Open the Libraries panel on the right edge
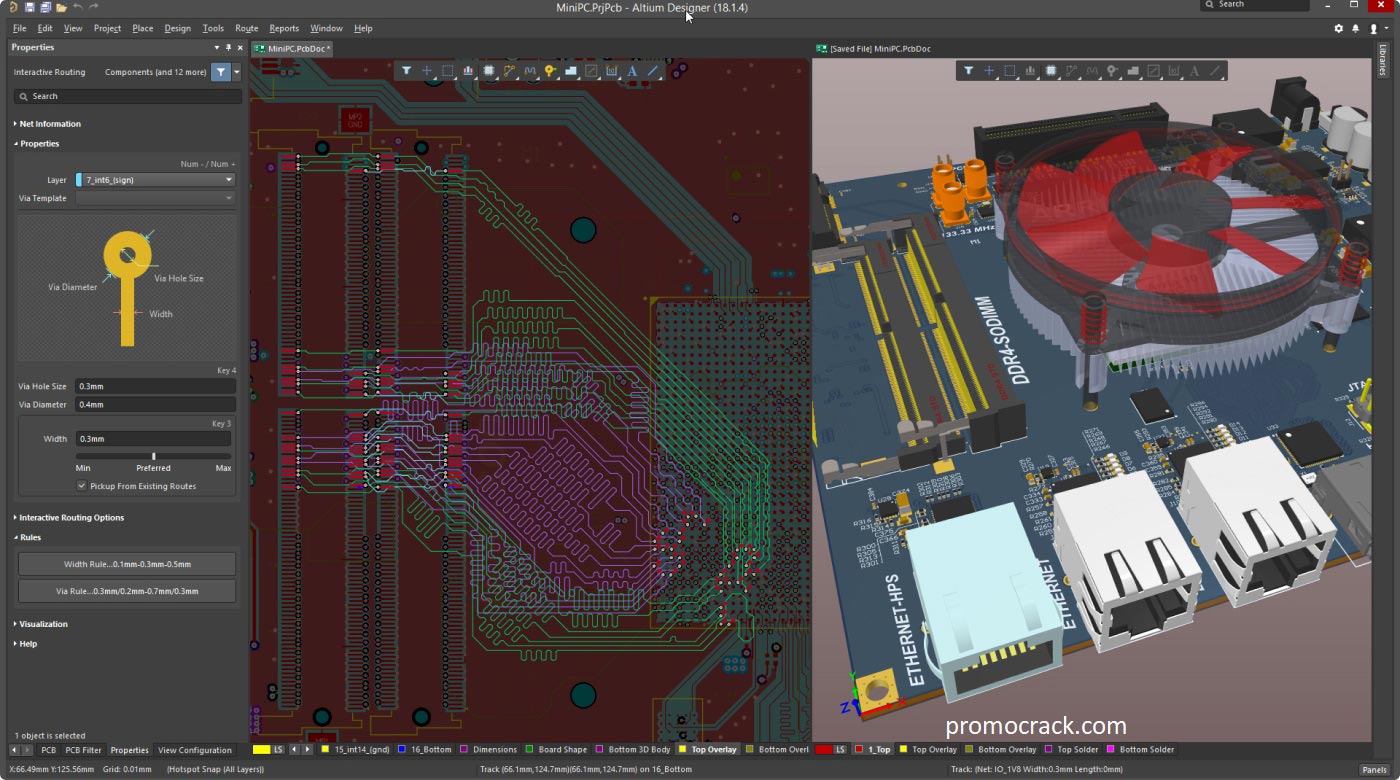This screenshot has width=1400, height=780. click(x=1387, y=62)
